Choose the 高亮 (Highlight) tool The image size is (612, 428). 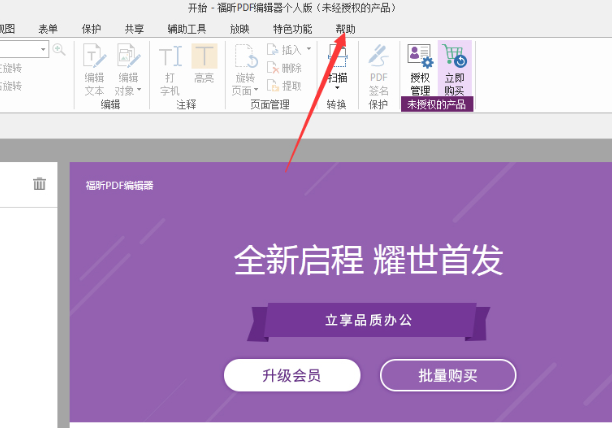pos(204,65)
